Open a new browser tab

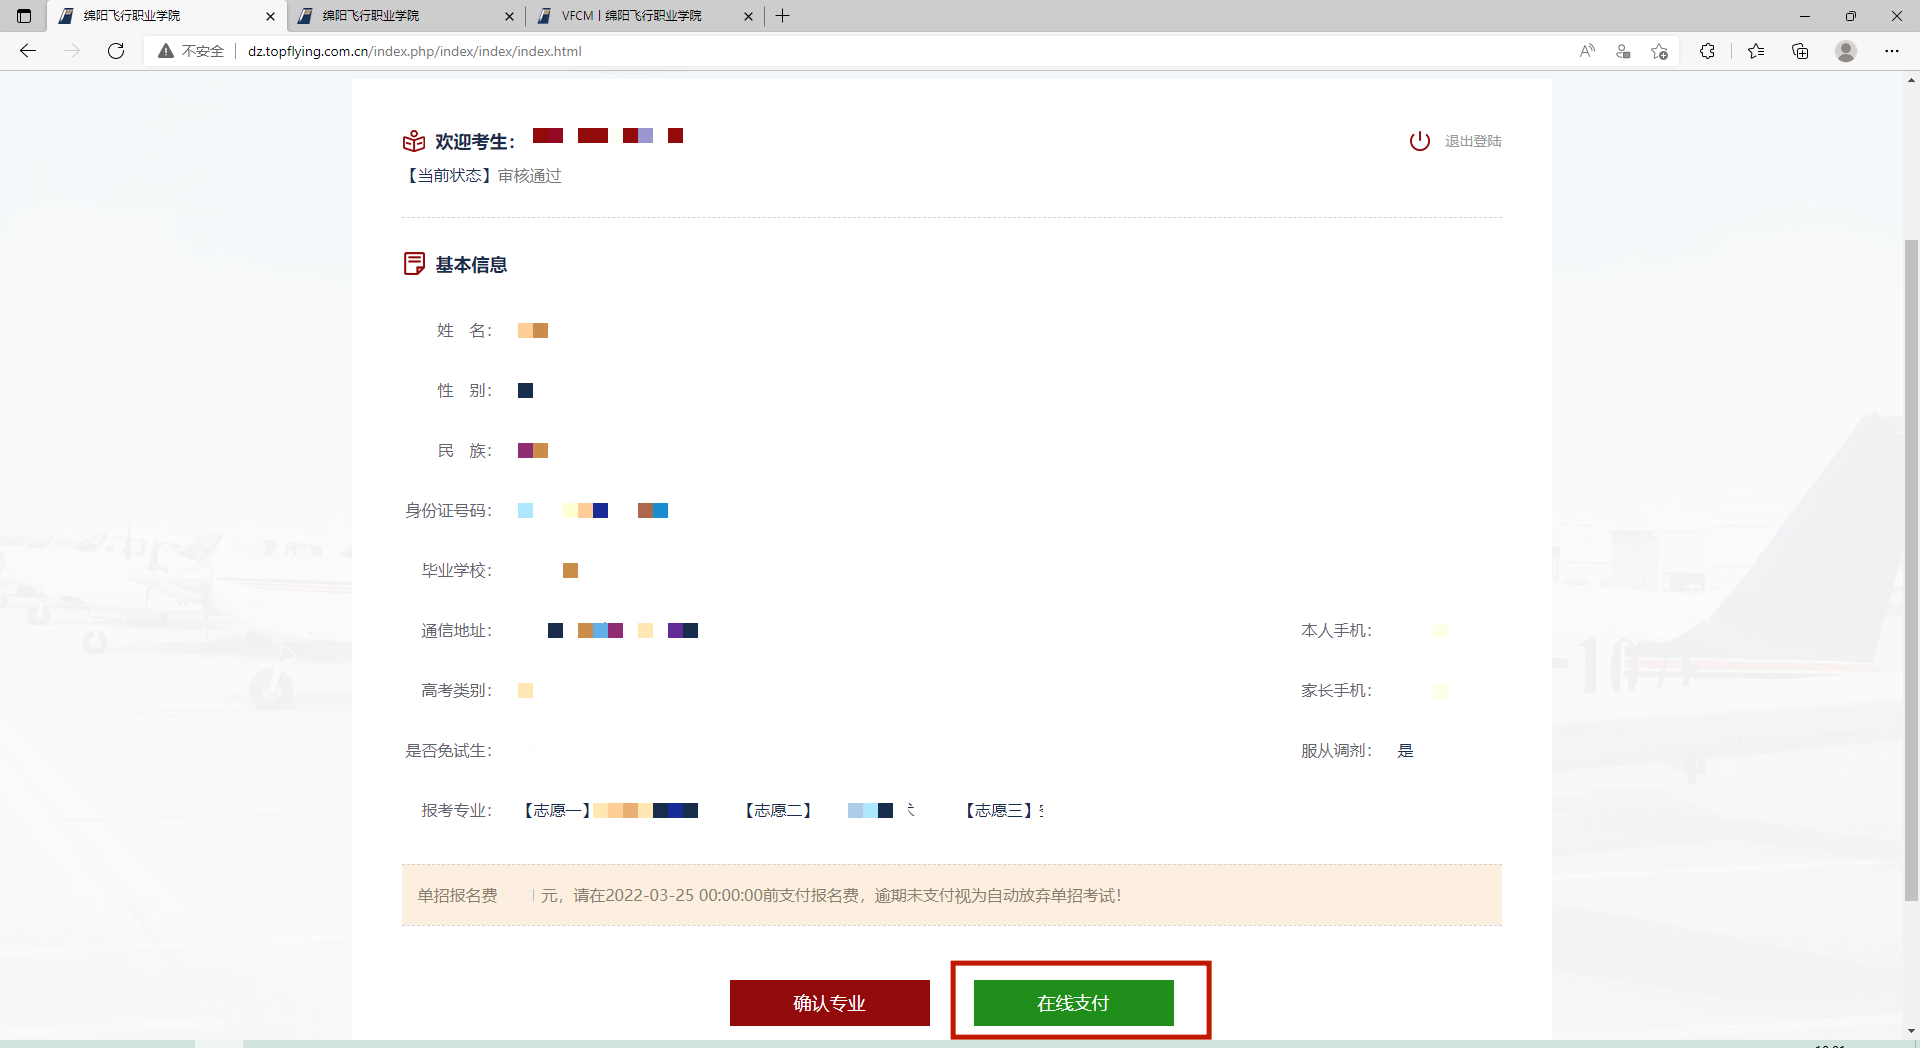(782, 16)
